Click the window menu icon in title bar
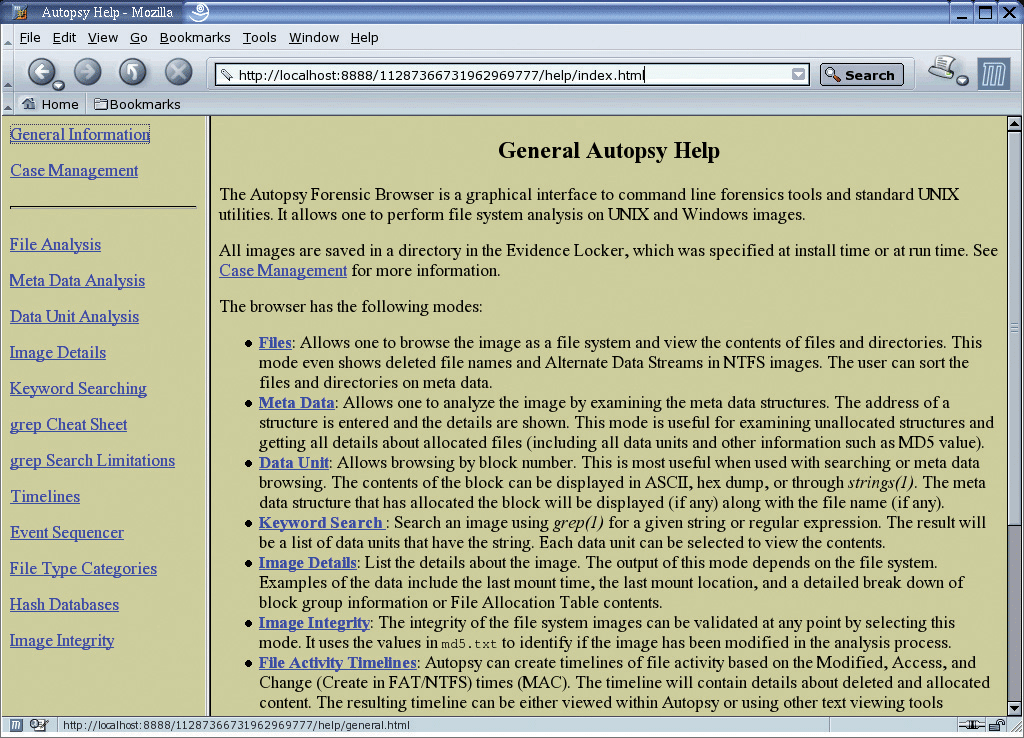 [x=20, y=12]
